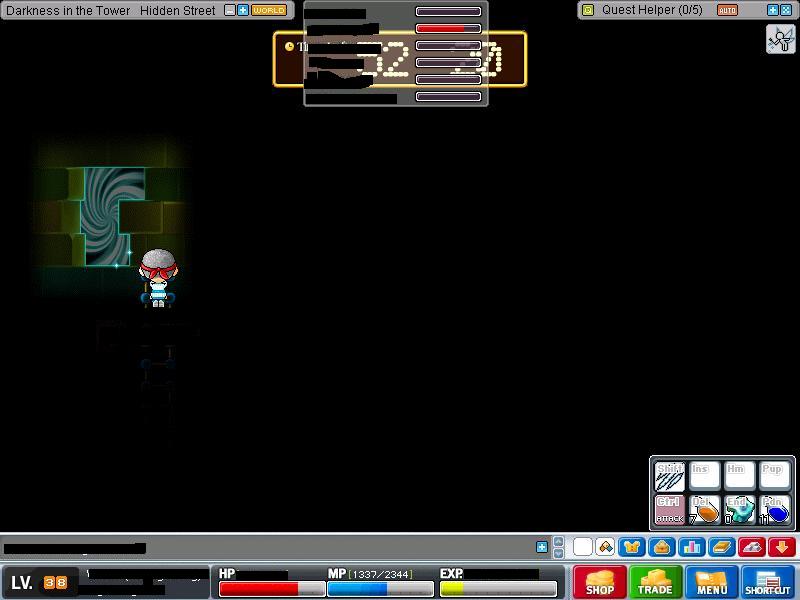Screen dimensions: 800x600
Task: Click the MP value 1337/2344 text
Action: pos(381,574)
